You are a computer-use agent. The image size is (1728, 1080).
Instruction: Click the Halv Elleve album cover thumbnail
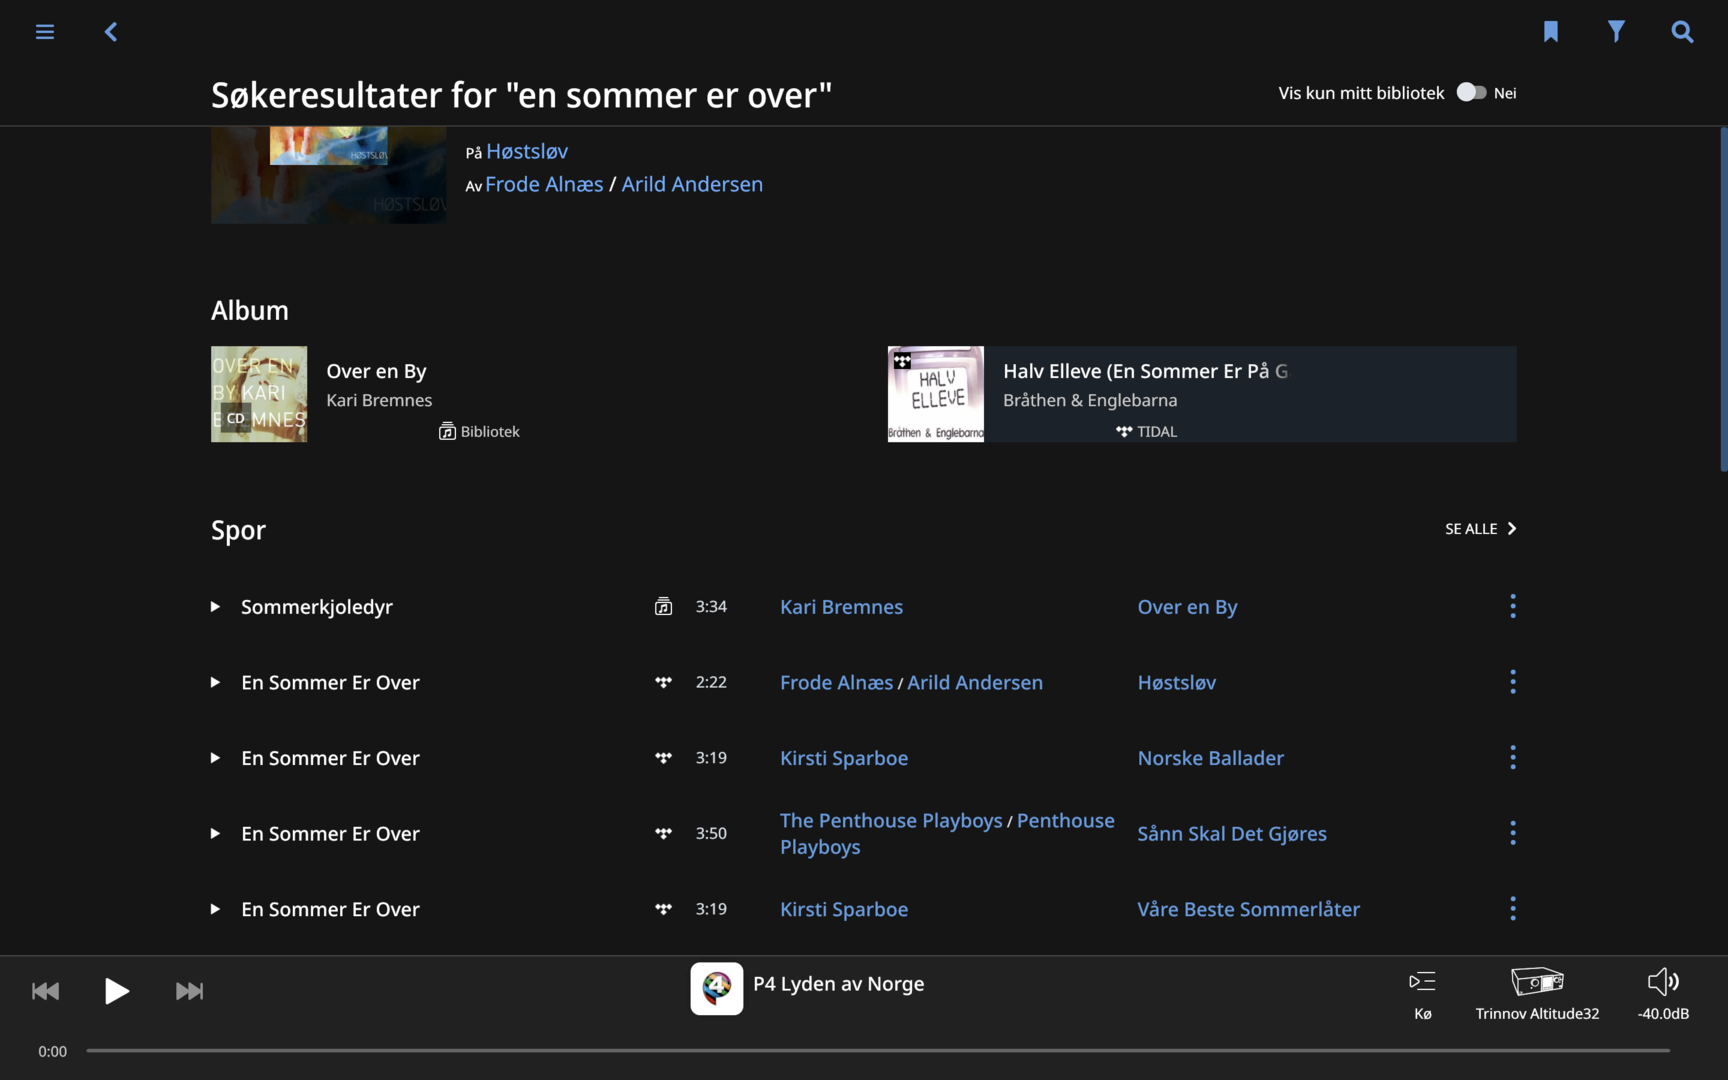[x=936, y=394]
